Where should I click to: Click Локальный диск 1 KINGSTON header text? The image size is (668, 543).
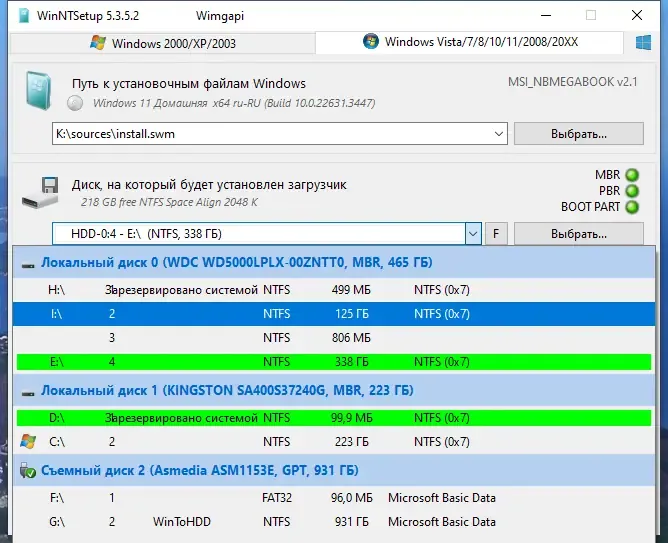[227, 390]
